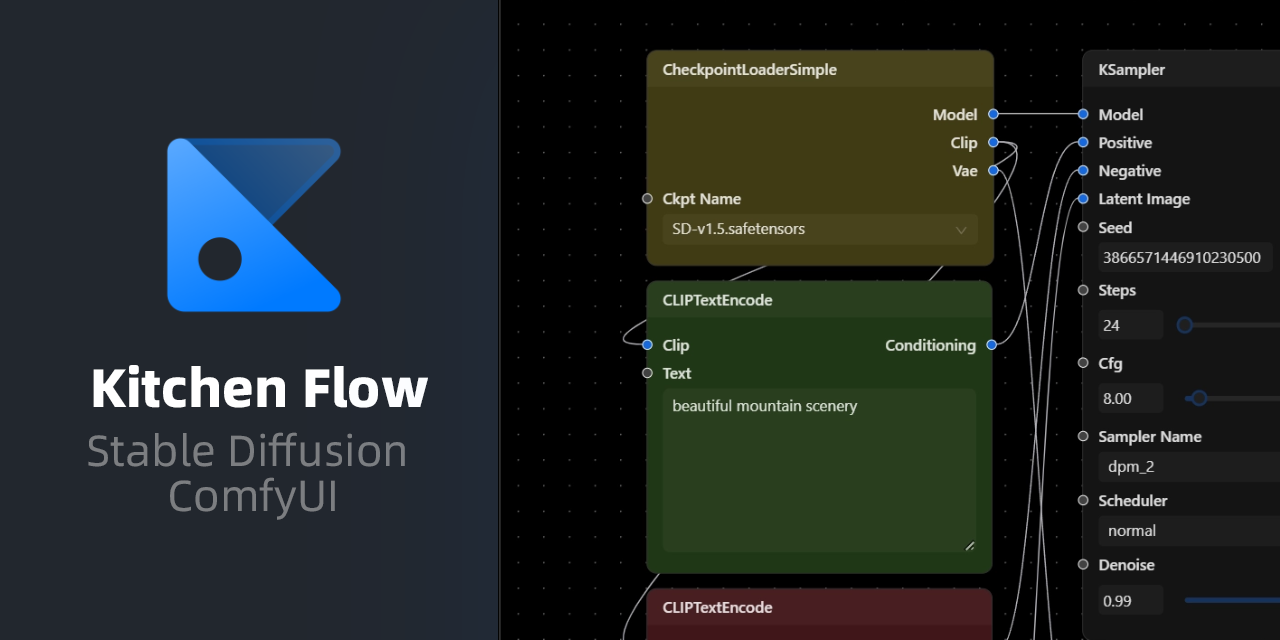This screenshot has height=640, width=1280.
Task: Click the Cfg value box showing 8.00
Action: tap(1130, 398)
